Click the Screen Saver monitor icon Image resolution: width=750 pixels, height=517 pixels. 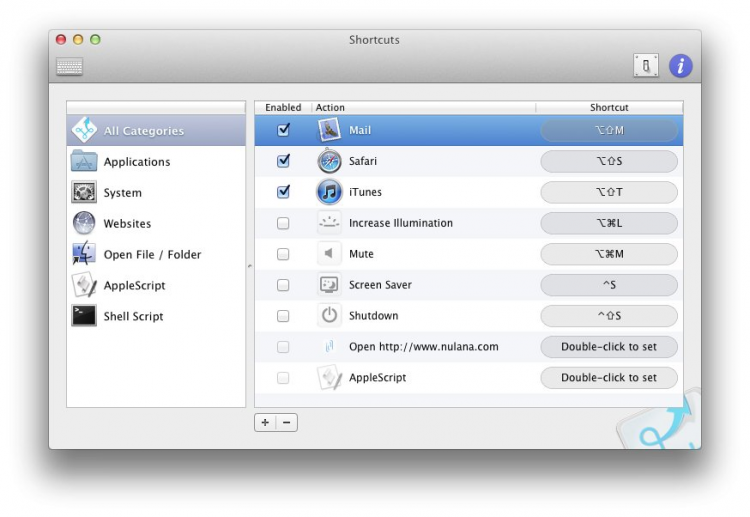(329, 285)
